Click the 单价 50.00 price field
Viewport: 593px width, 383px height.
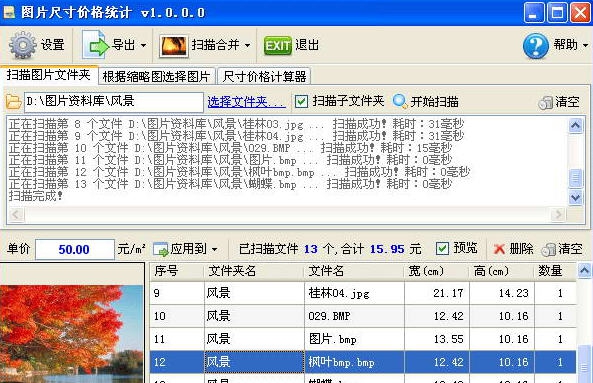click(75, 249)
